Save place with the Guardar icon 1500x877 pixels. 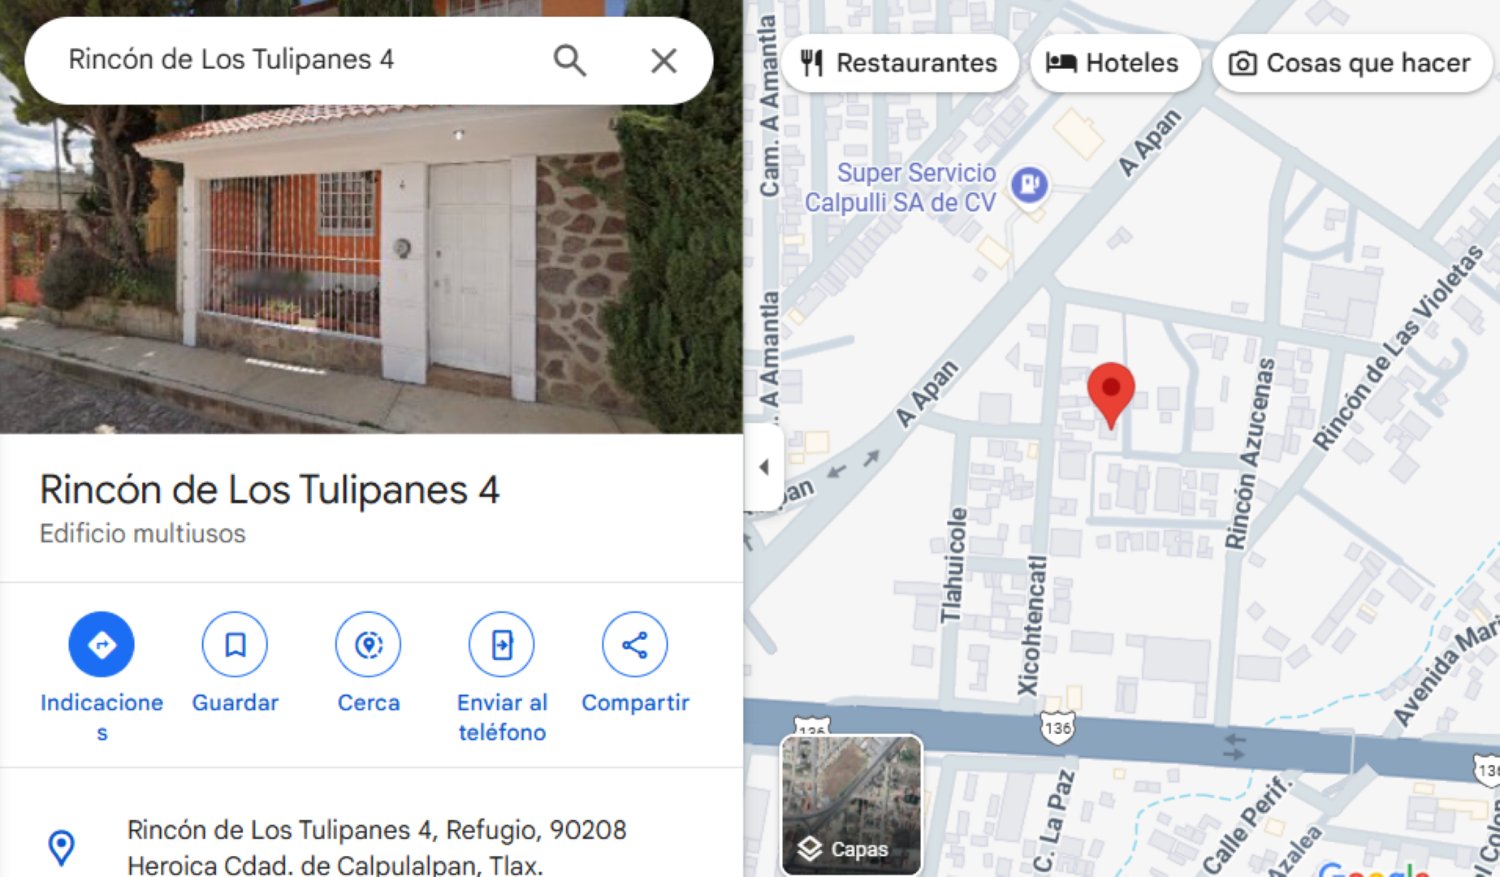pyautogui.click(x=235, y=645)
